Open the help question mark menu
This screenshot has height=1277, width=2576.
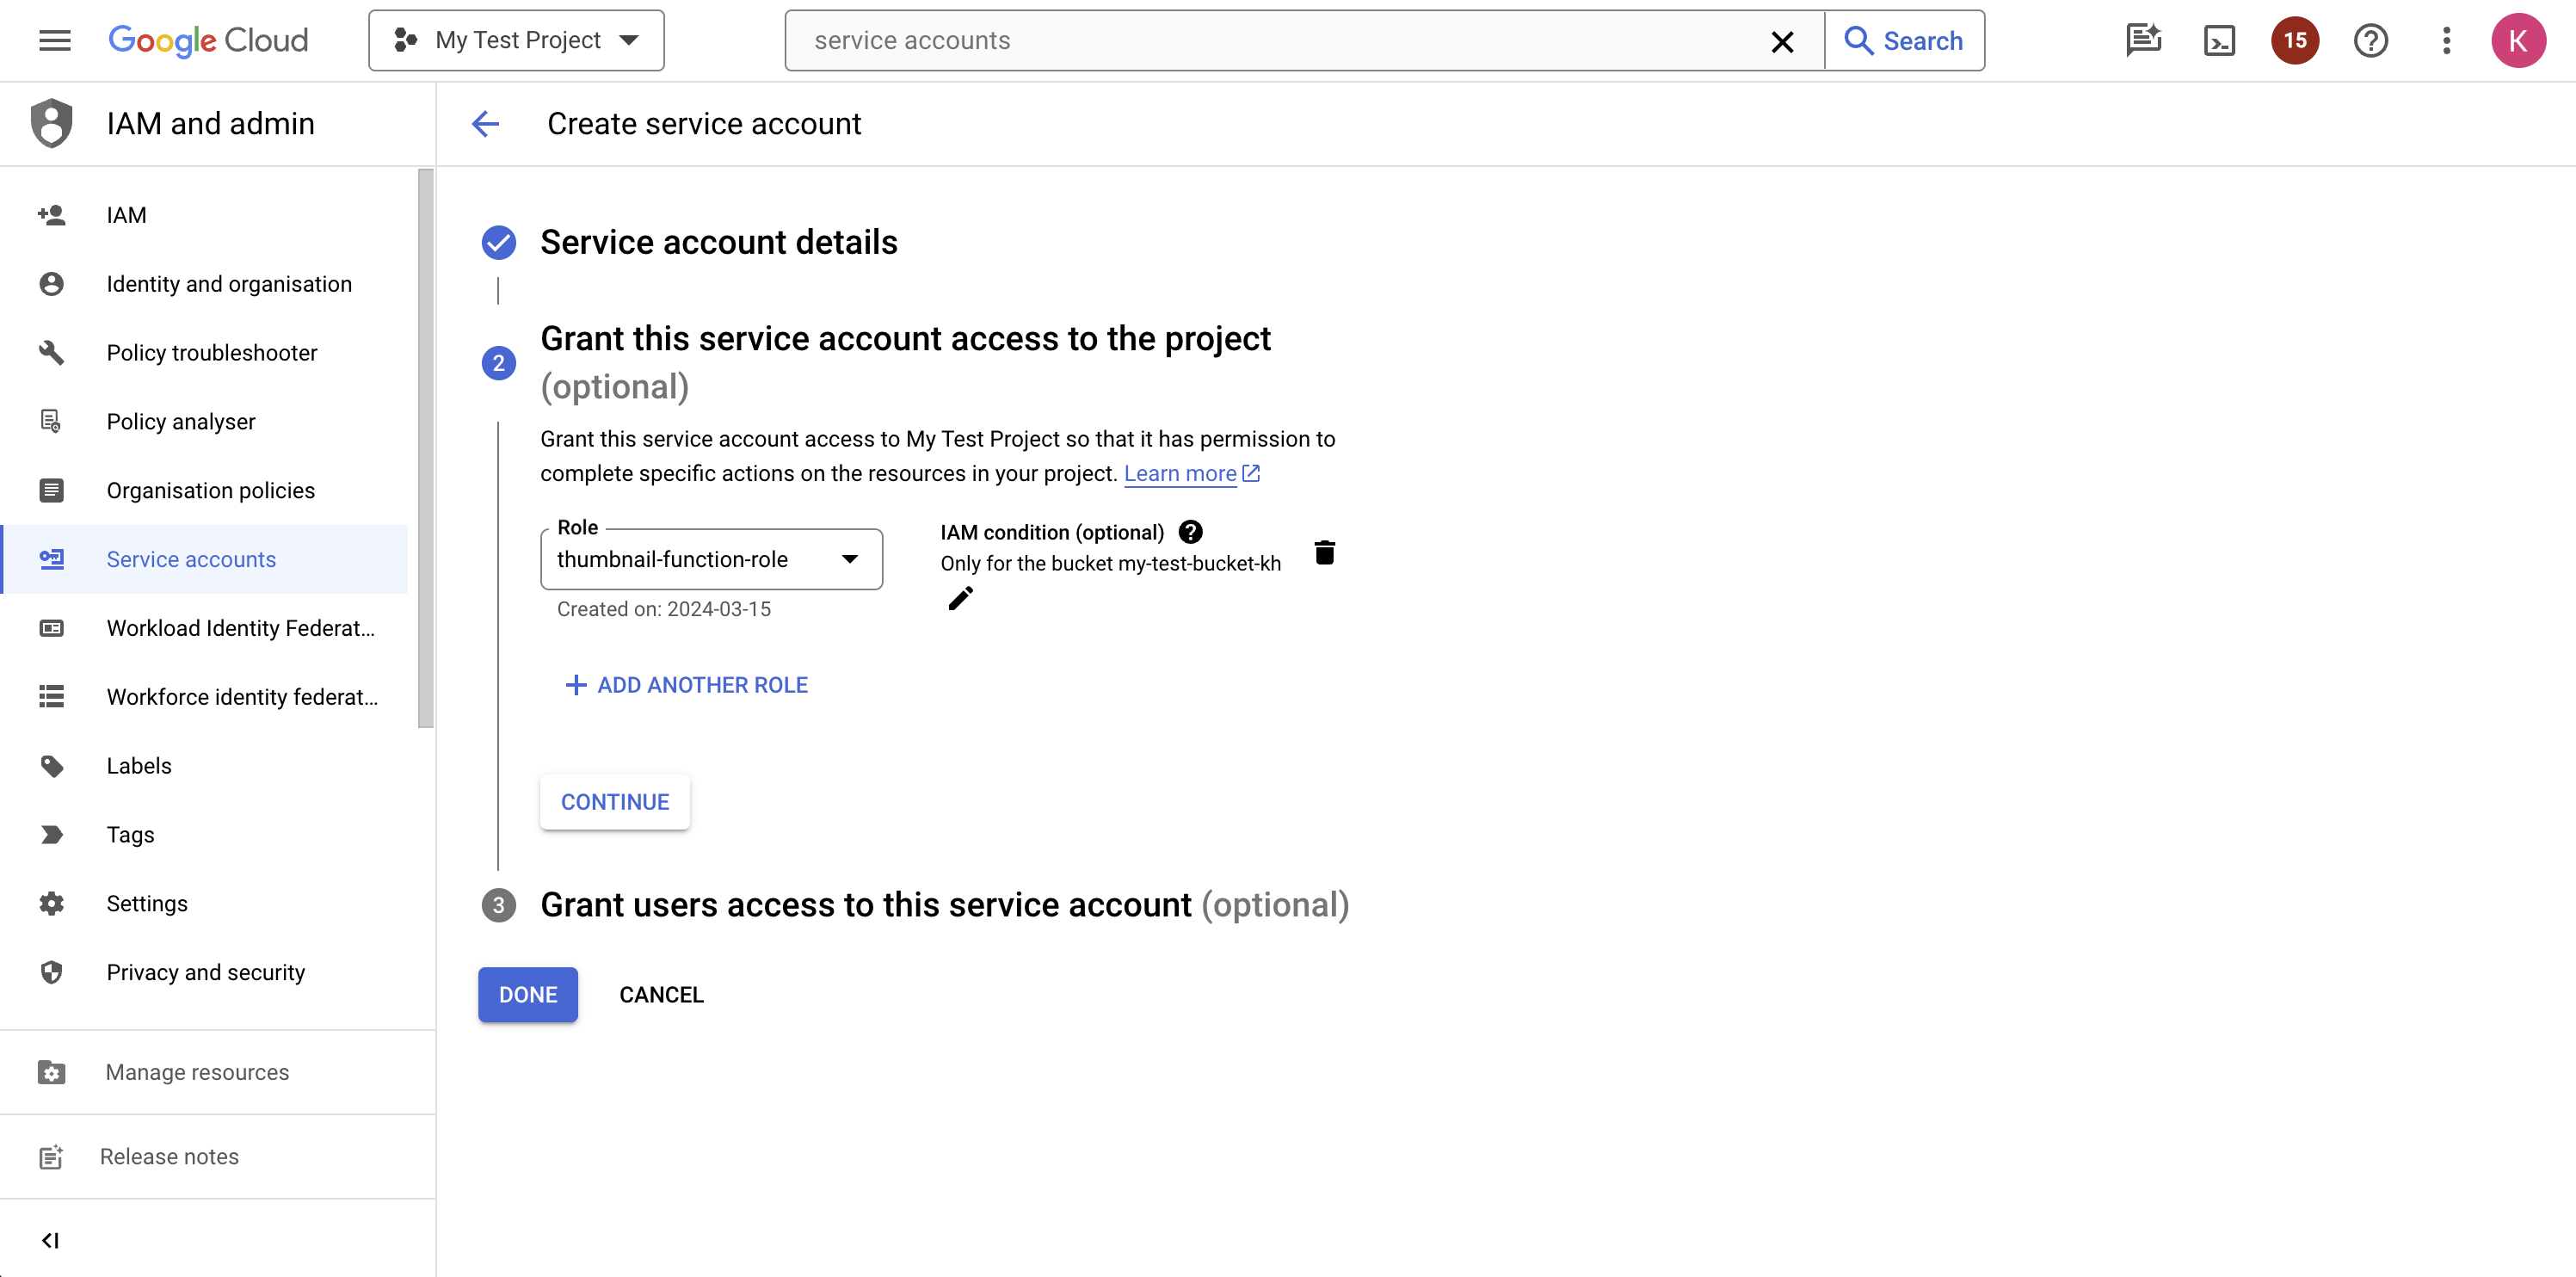point(2370,41)
